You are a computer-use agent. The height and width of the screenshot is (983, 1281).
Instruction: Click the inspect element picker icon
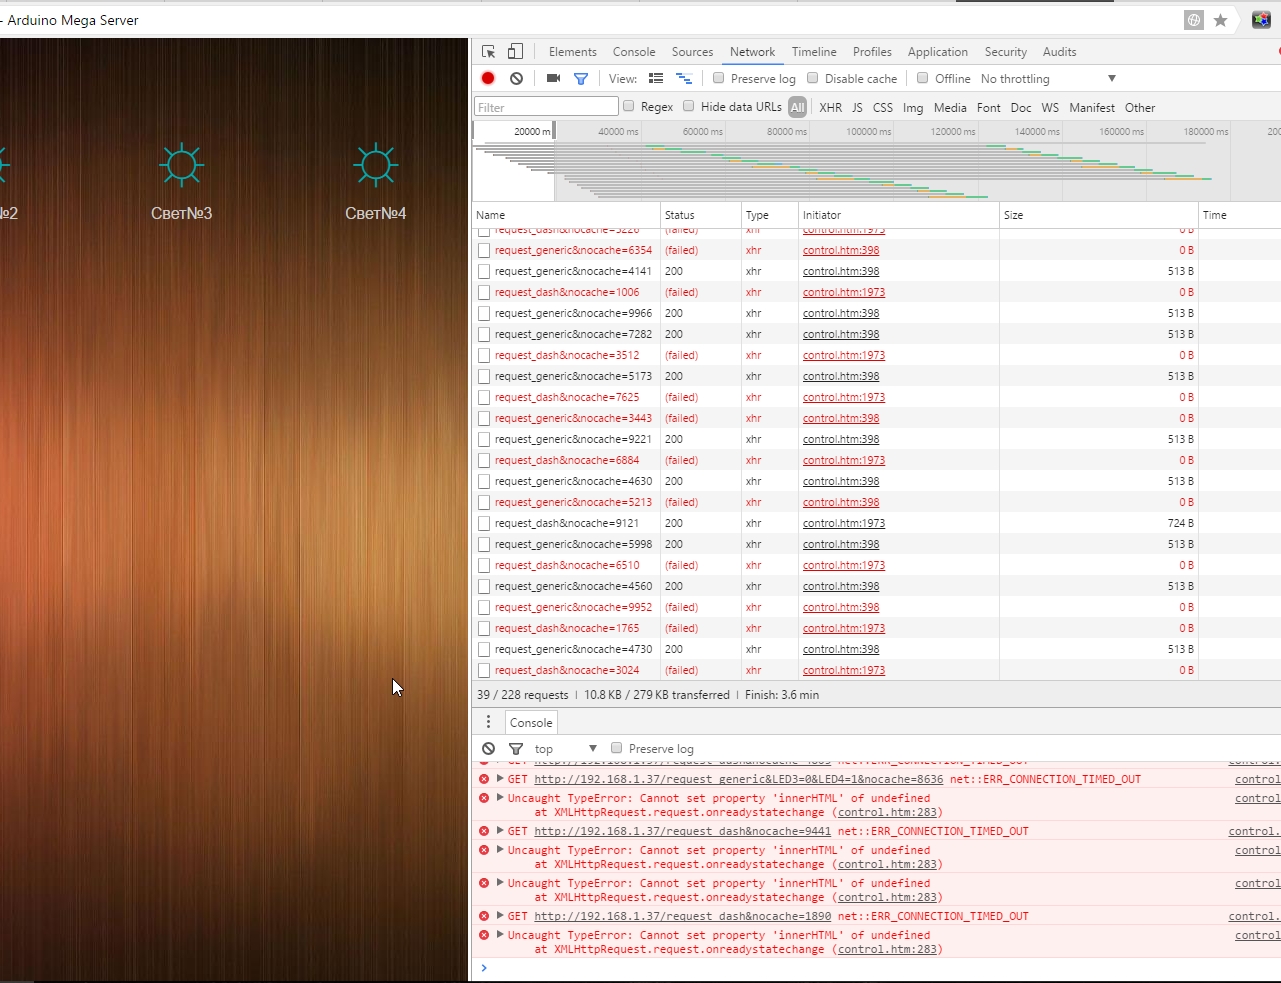tap(488, 52)
